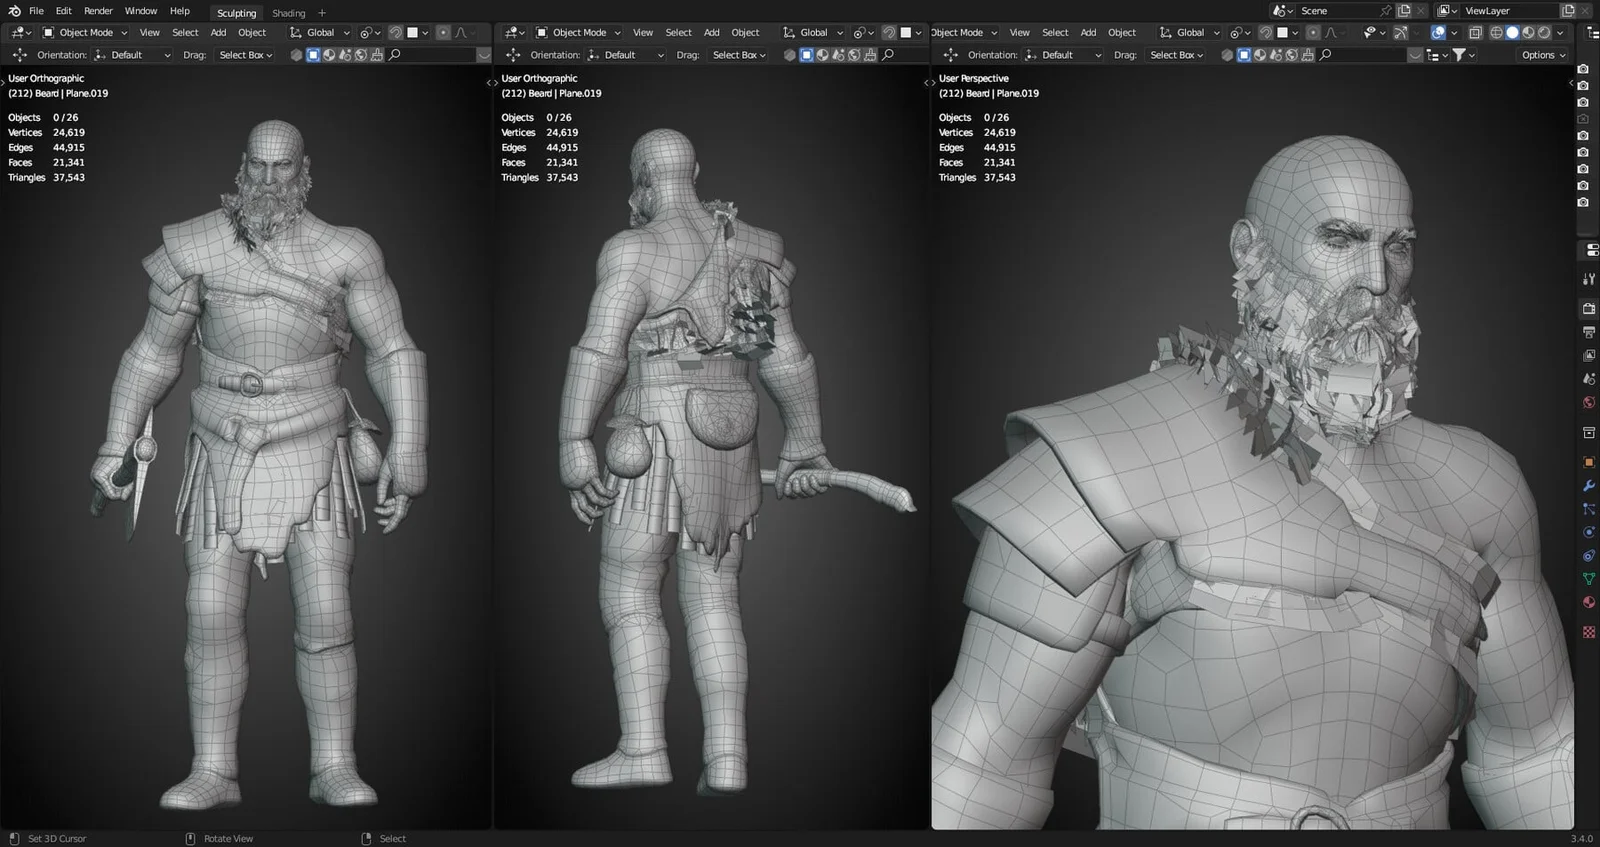Open Output properties tab
Viewport: 1600px width, 847px height.
(x=1589, y=332)
